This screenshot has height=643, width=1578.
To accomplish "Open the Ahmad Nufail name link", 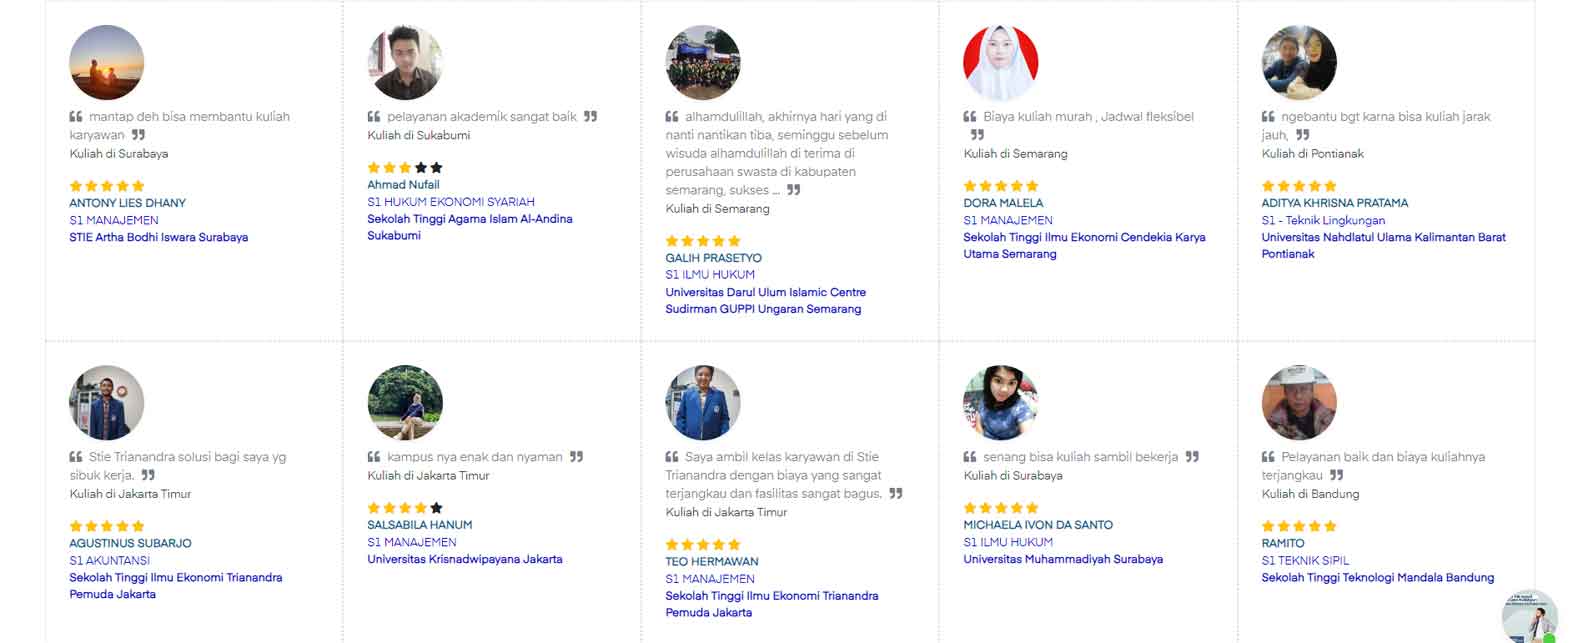I will 403,185.
